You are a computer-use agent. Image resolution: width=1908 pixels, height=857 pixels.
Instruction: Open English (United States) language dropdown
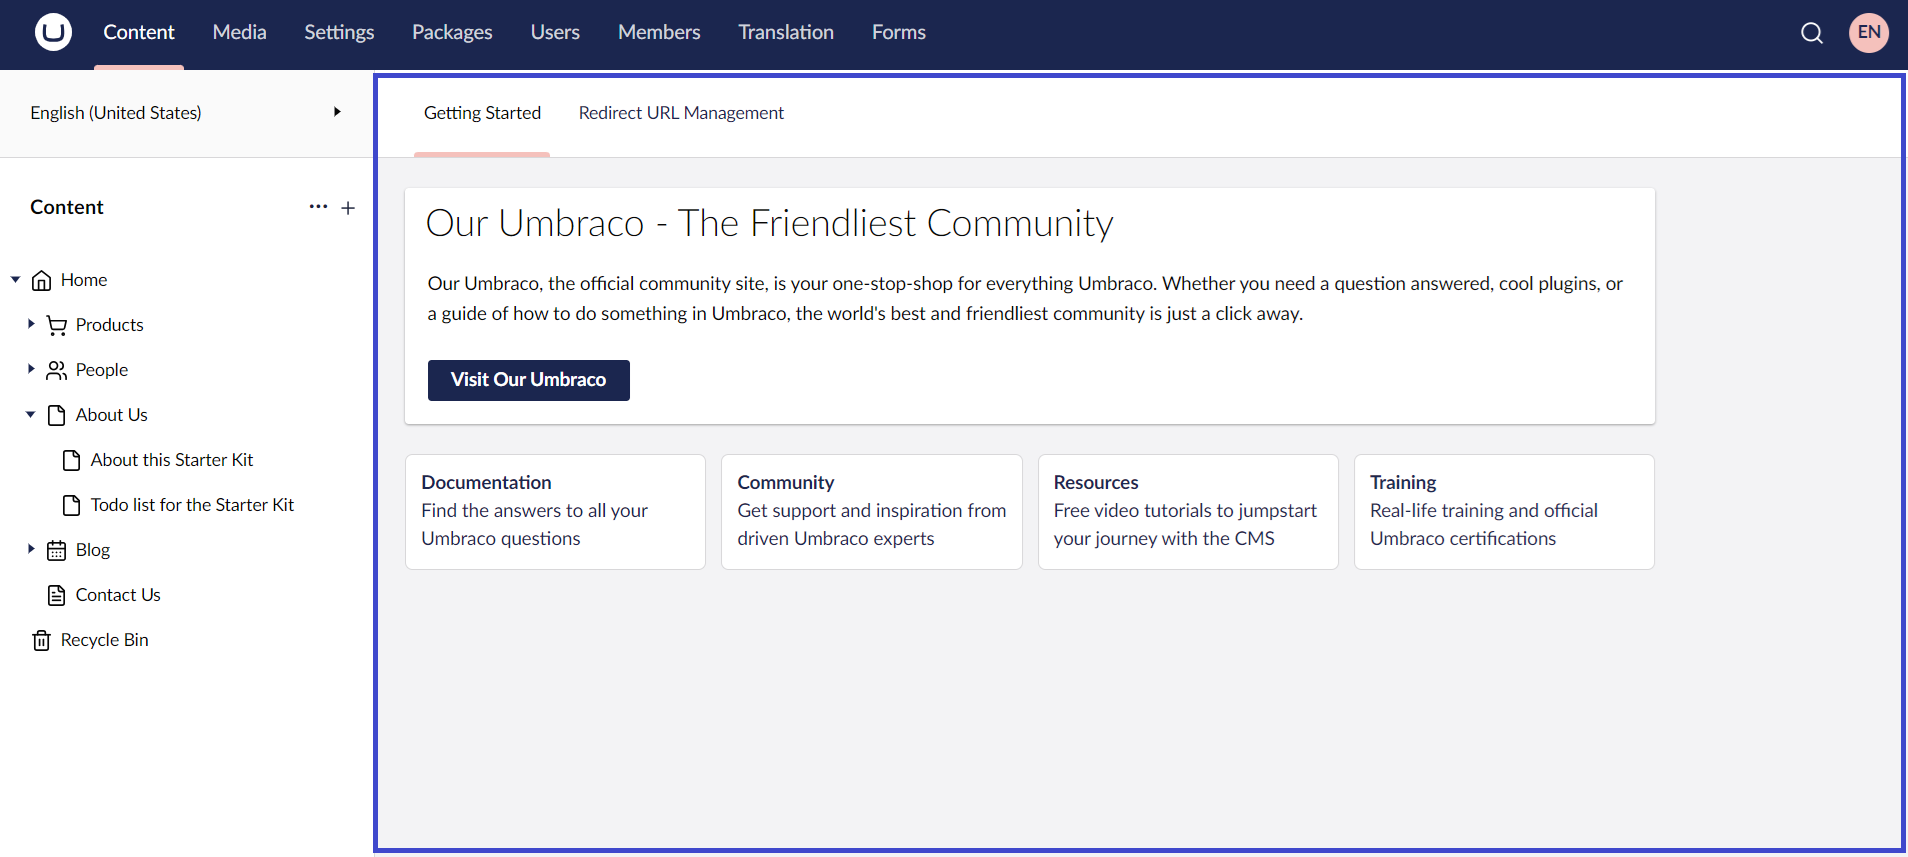(x=186, y=113)
